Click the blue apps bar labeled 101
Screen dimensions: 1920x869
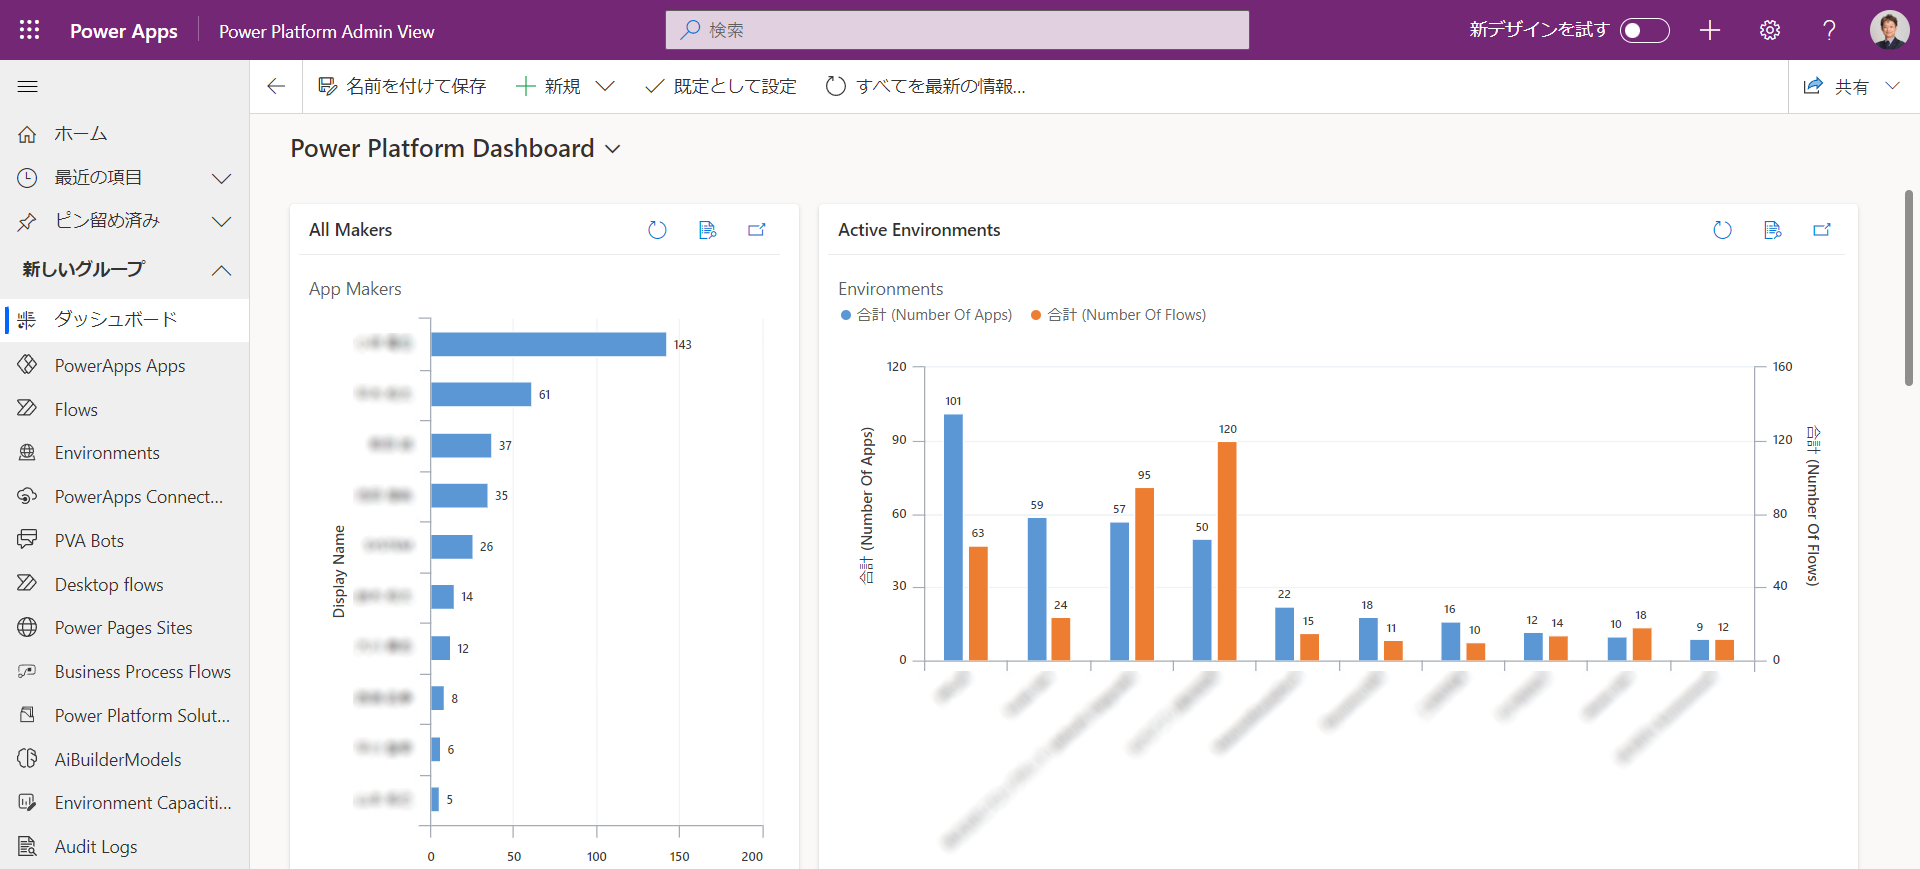pos(953,537)
